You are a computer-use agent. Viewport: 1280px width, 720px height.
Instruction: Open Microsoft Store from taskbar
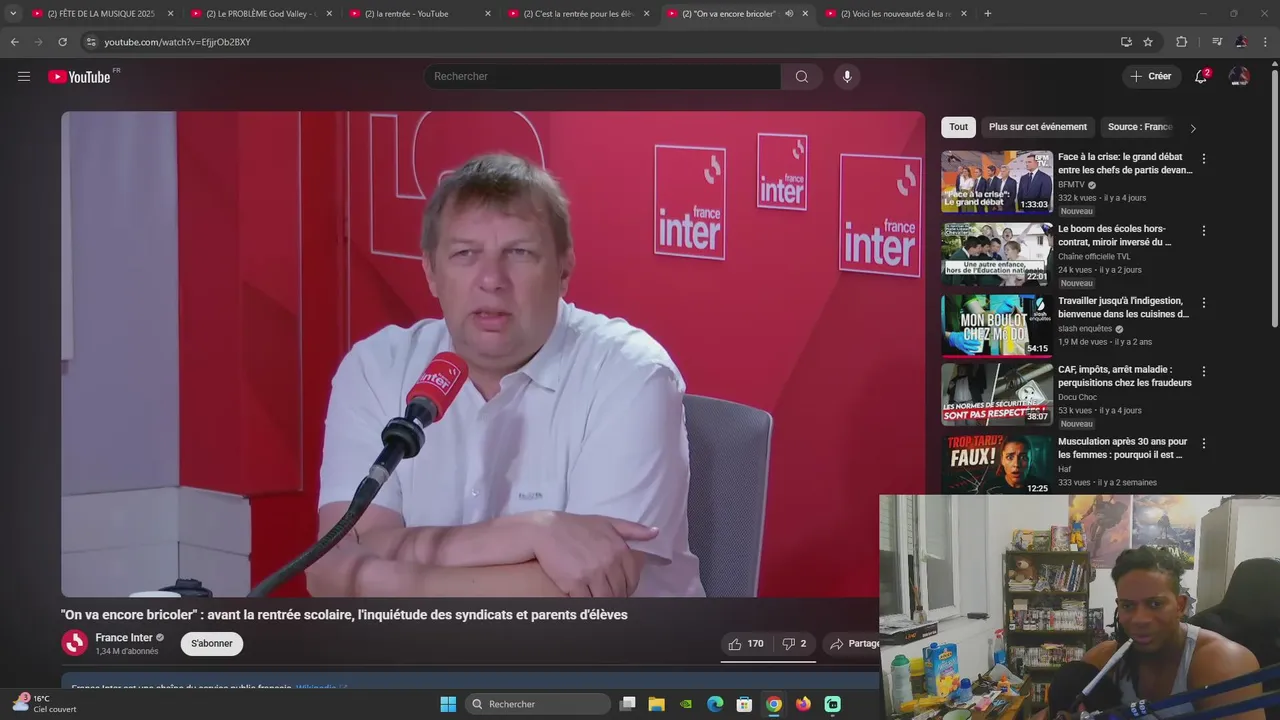pyautogui.click(x=744, y=704)
